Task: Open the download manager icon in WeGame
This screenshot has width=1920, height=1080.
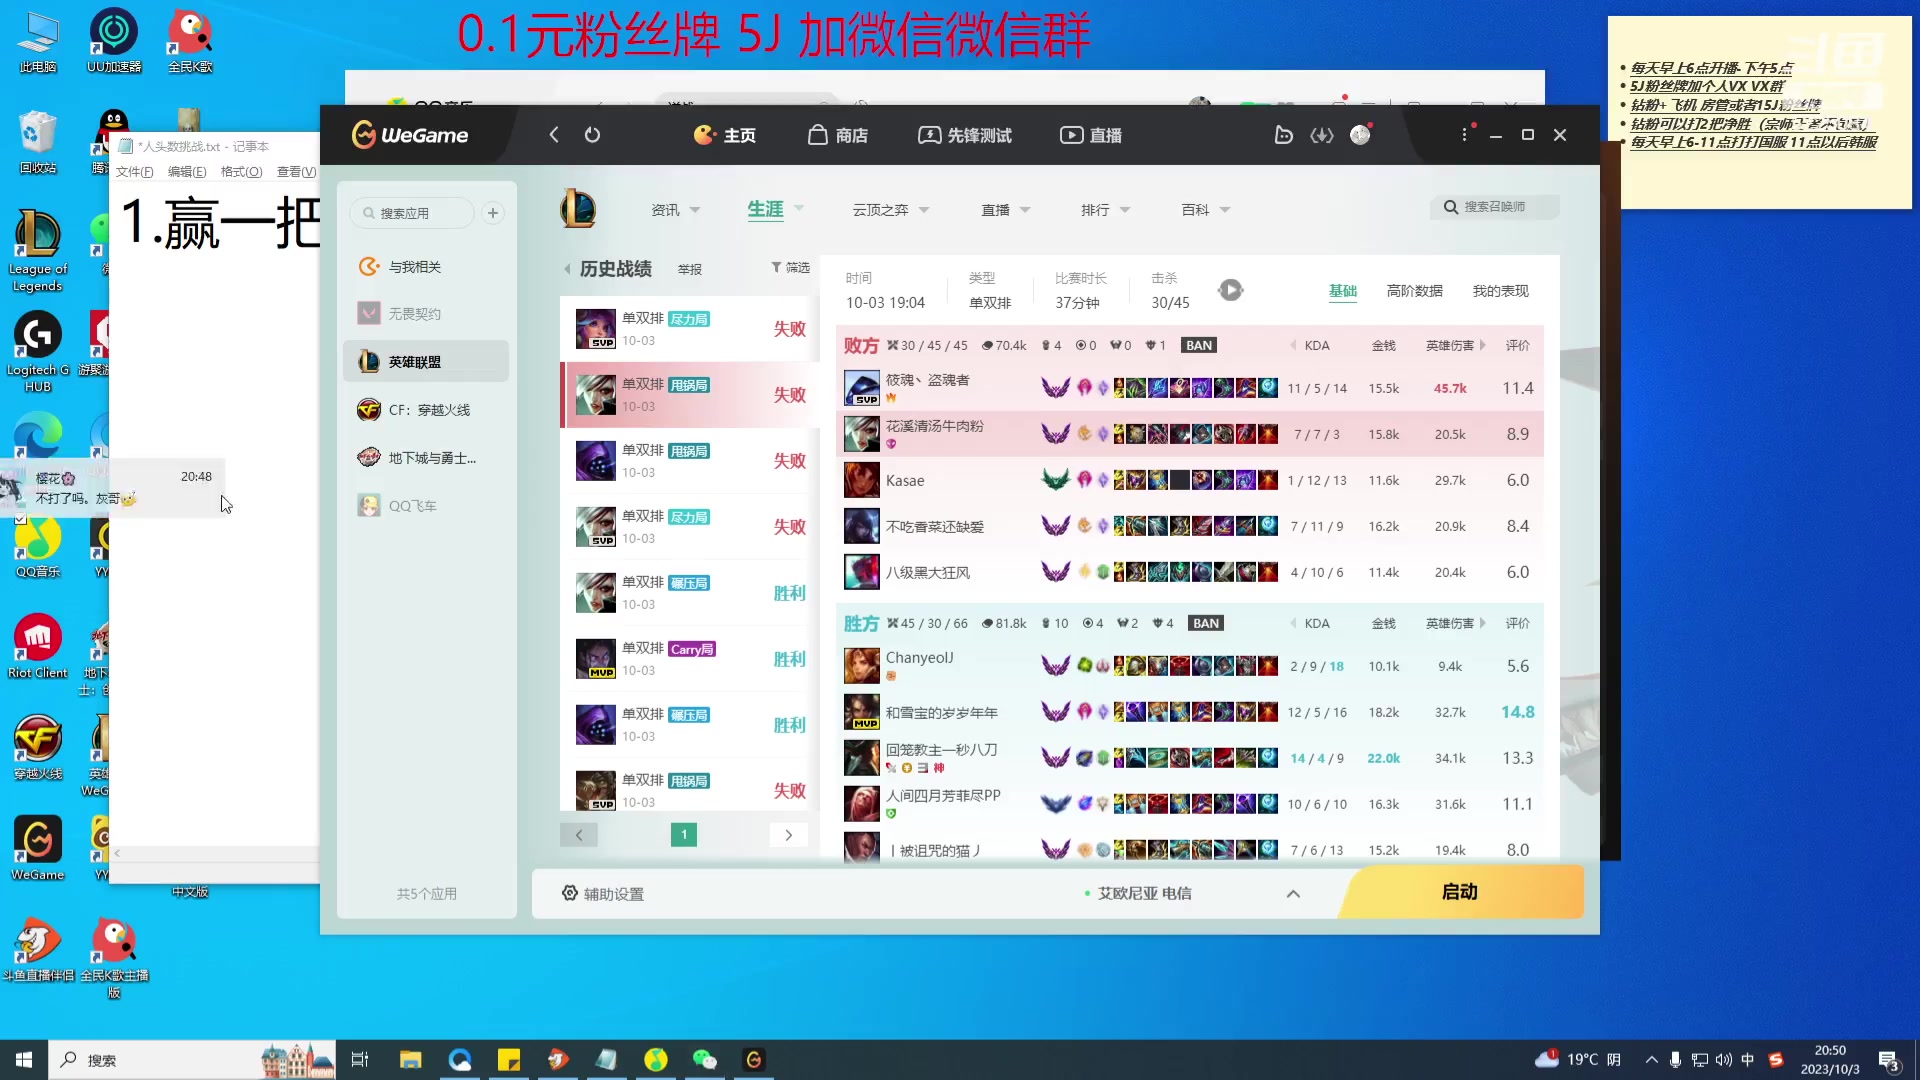Action: pyautogui.click(x=1321, y=135)
